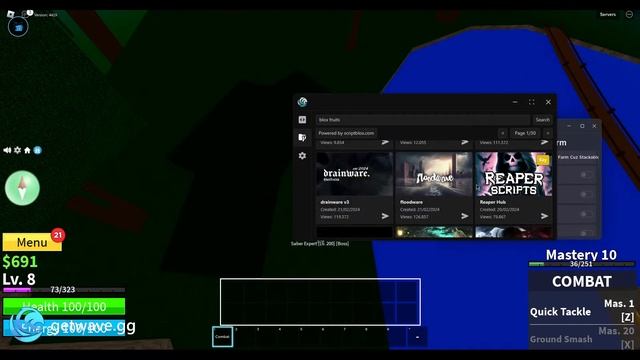The image size is (640, 360).
Task: Click the script search input field
Action: pyautogui.click(x=423, y=120)
